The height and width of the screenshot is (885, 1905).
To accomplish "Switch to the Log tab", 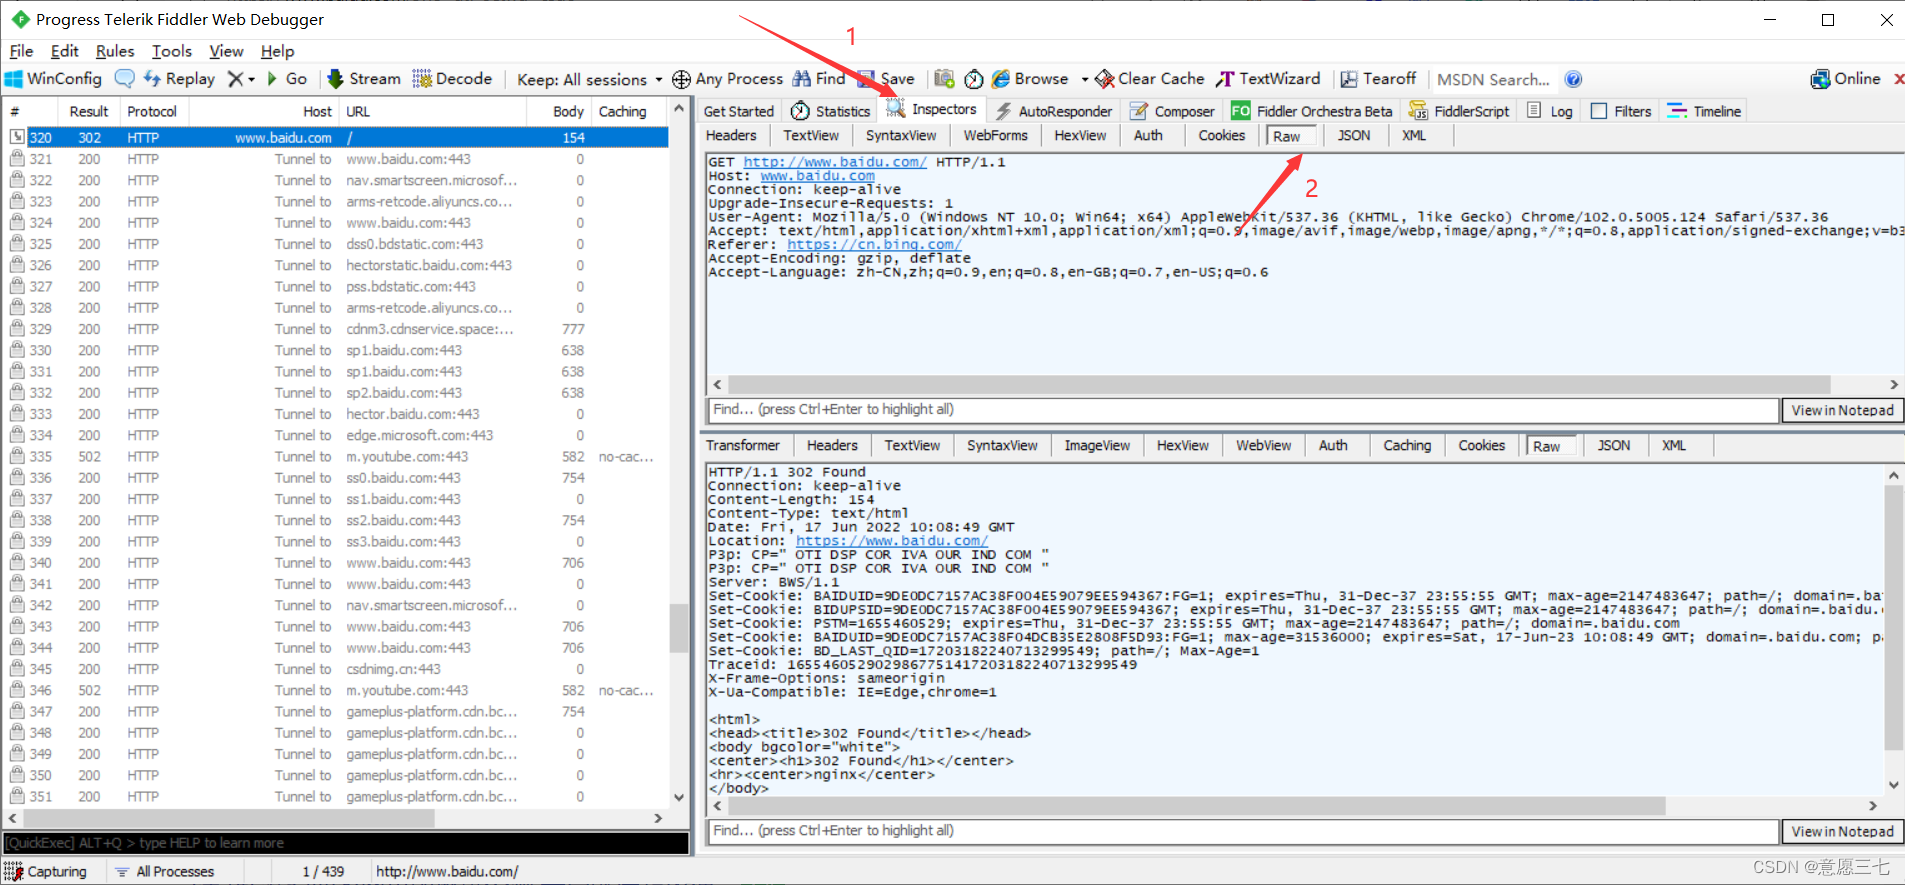I will pos(1550,111).
